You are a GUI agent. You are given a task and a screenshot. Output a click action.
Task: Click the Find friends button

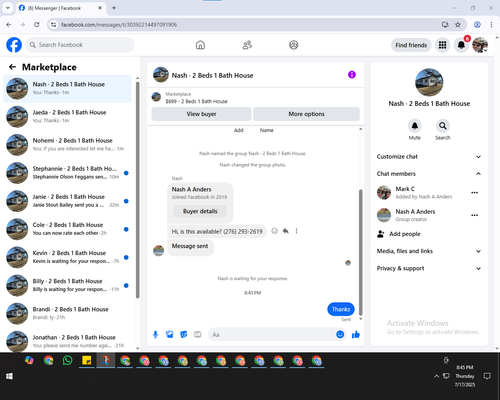tap(411, 45)
